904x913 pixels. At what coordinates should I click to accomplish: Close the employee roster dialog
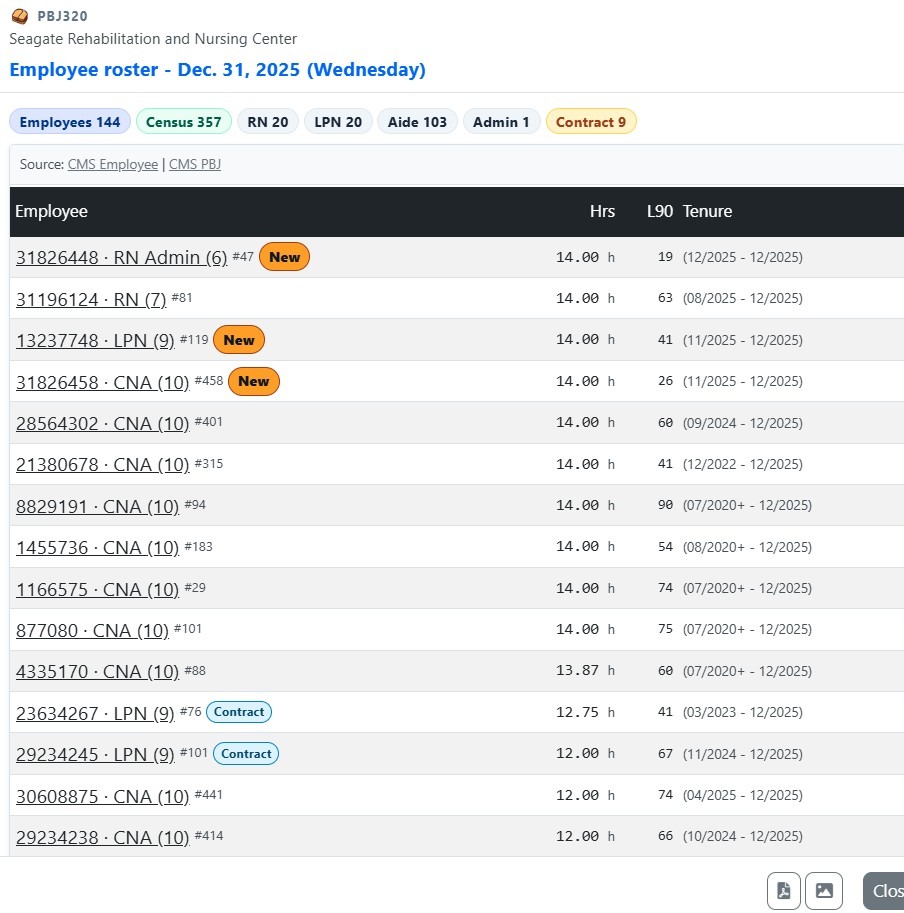click(884, 890)
